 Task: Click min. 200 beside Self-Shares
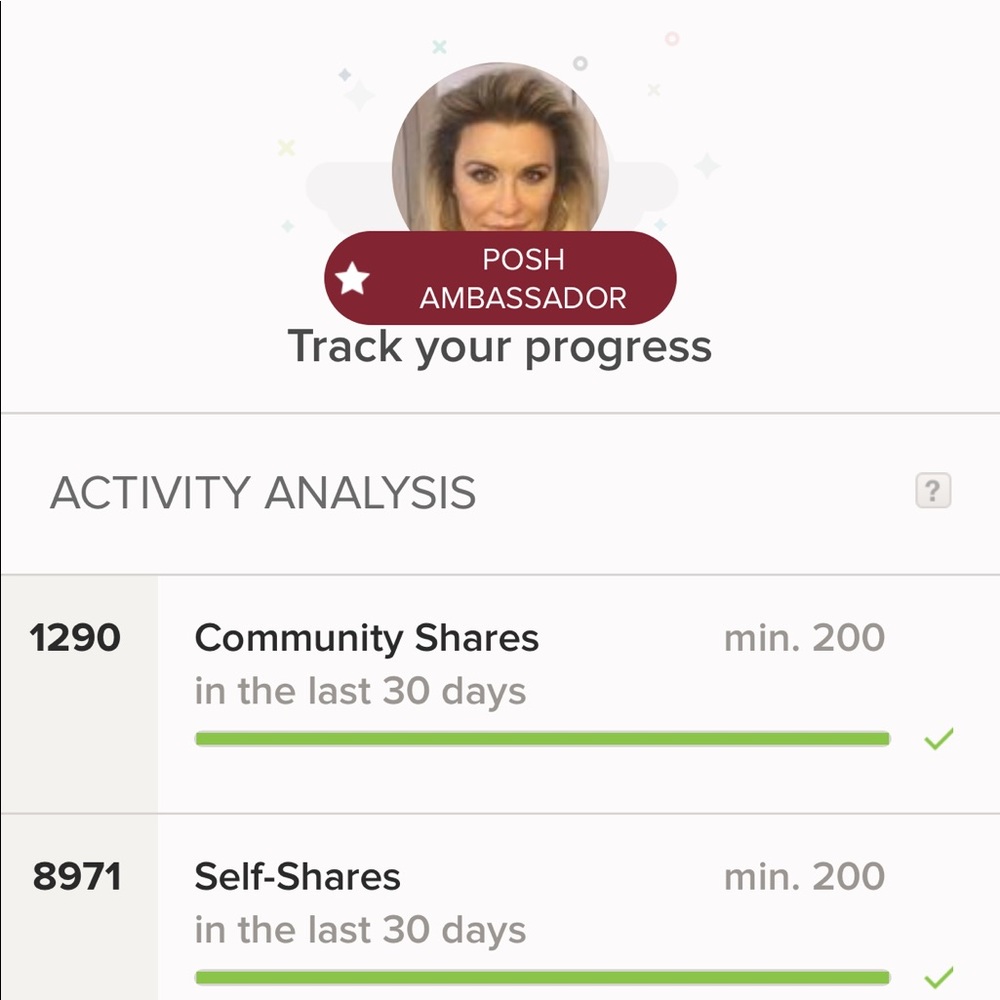coord(804,877)
